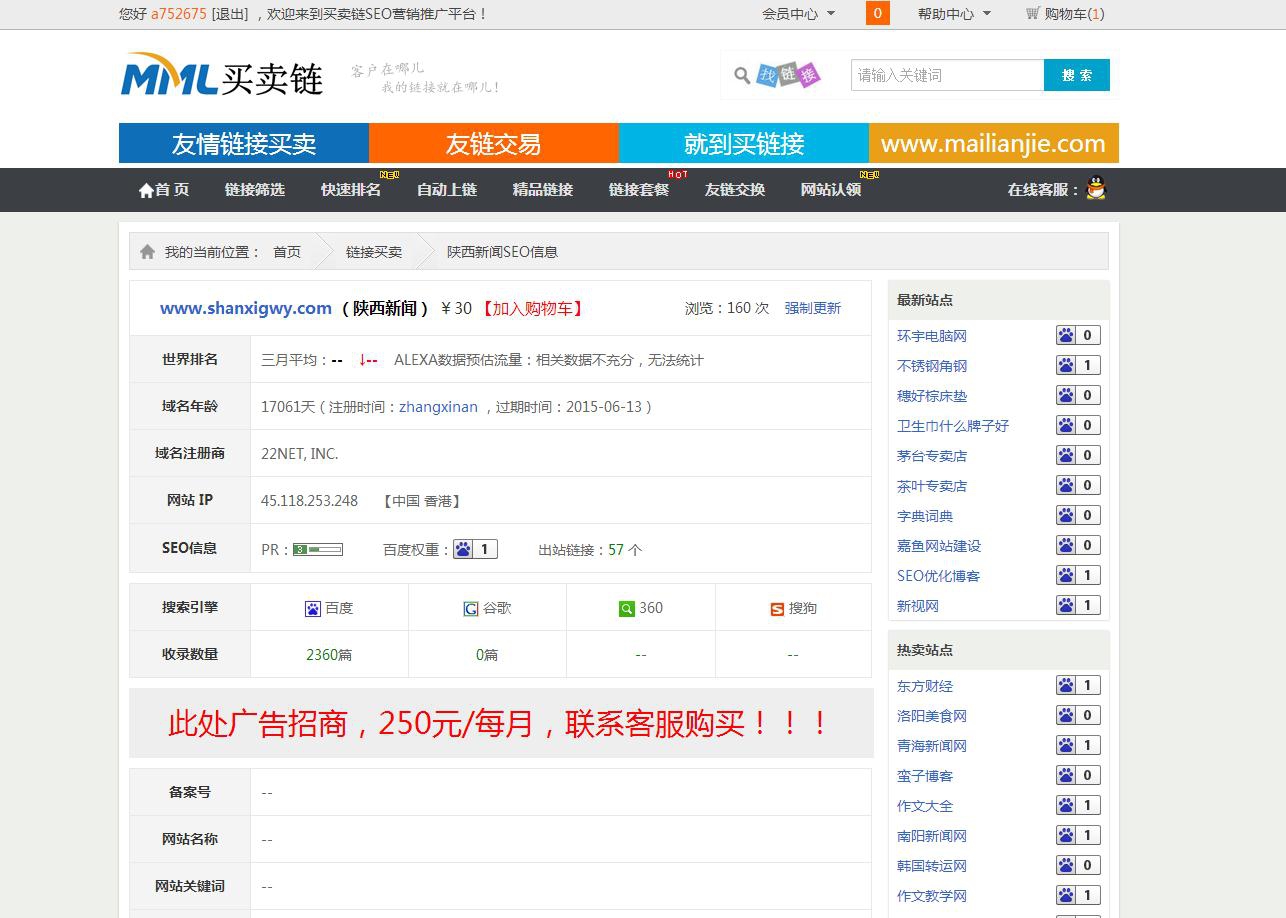Click the Google 谷歌 engine icon
This screenshot has height=918, width=1286.
(x=471, y=608)
